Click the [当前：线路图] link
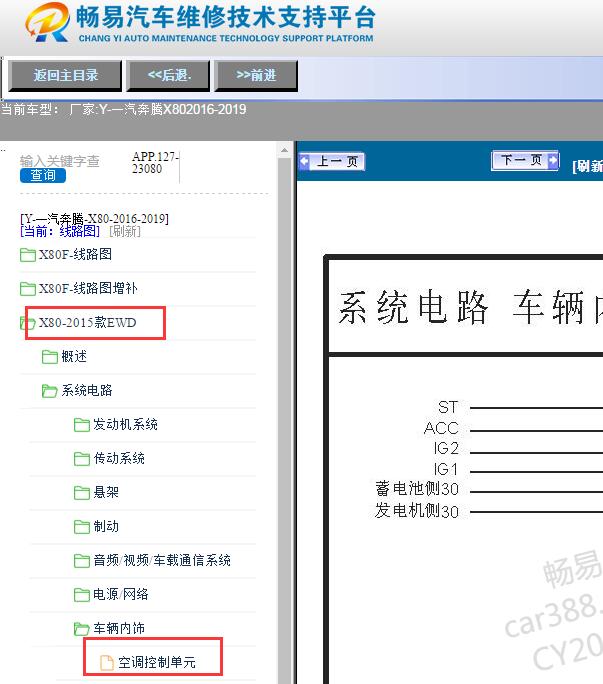This screenshot has height=684, width=603. 60,231
